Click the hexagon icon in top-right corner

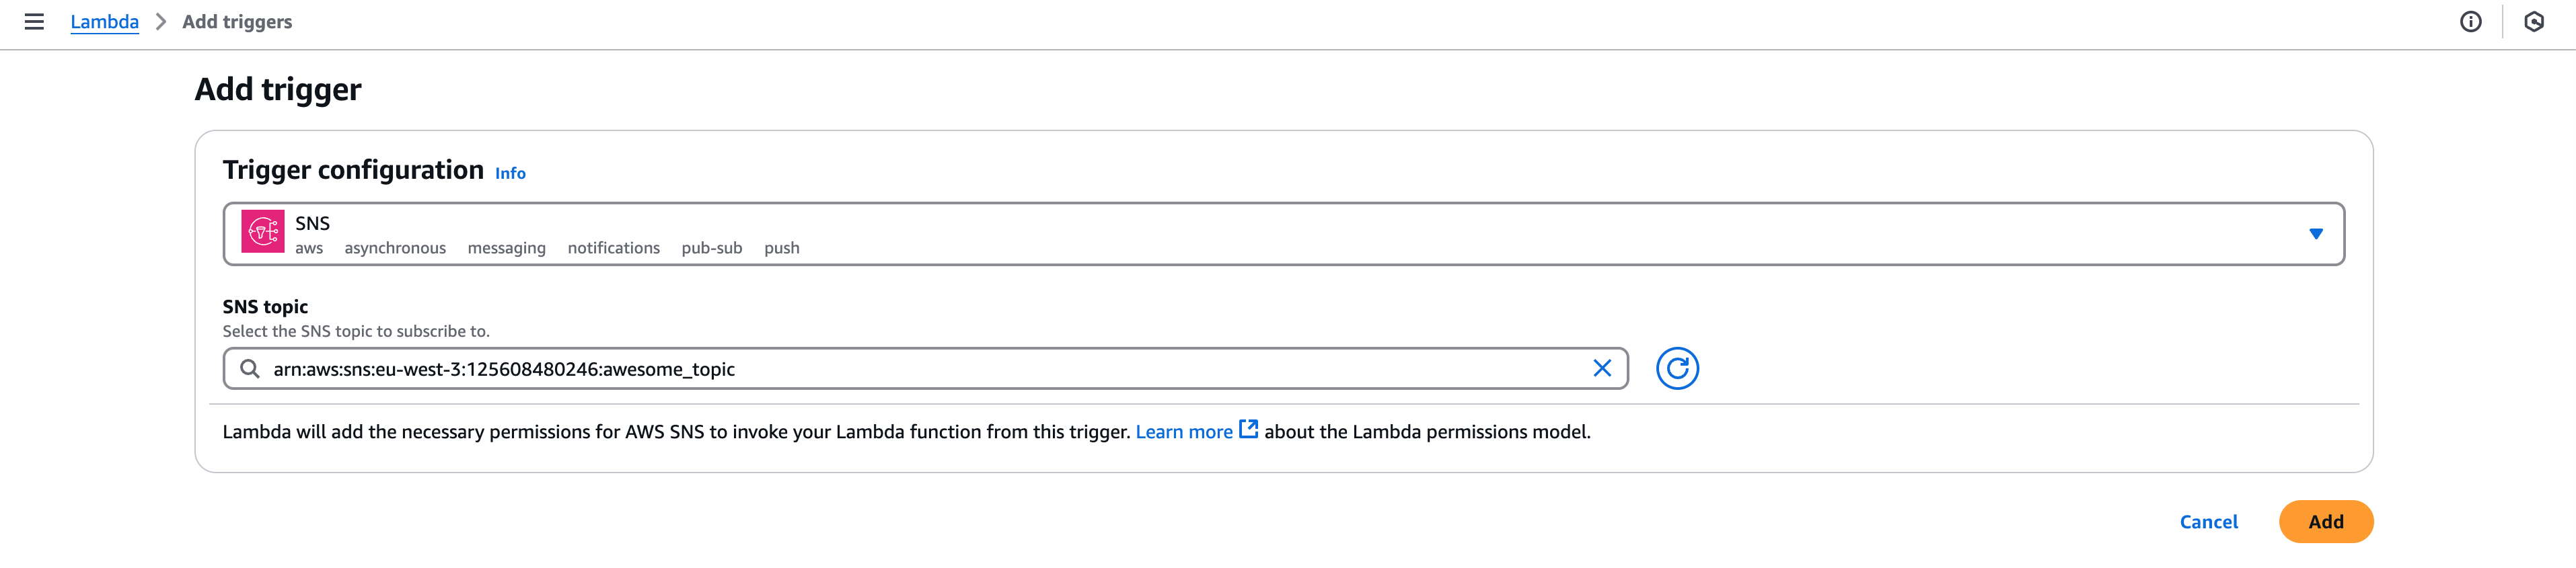coord(2533,22)
